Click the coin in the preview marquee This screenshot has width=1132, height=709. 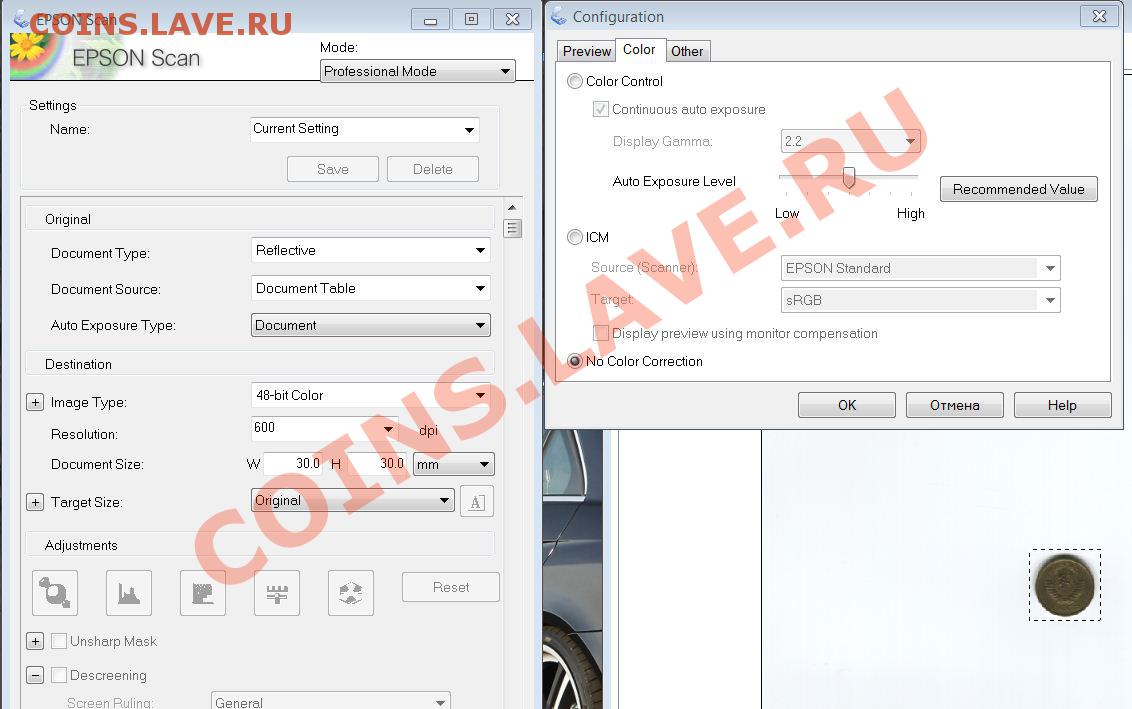[1064, 584]
